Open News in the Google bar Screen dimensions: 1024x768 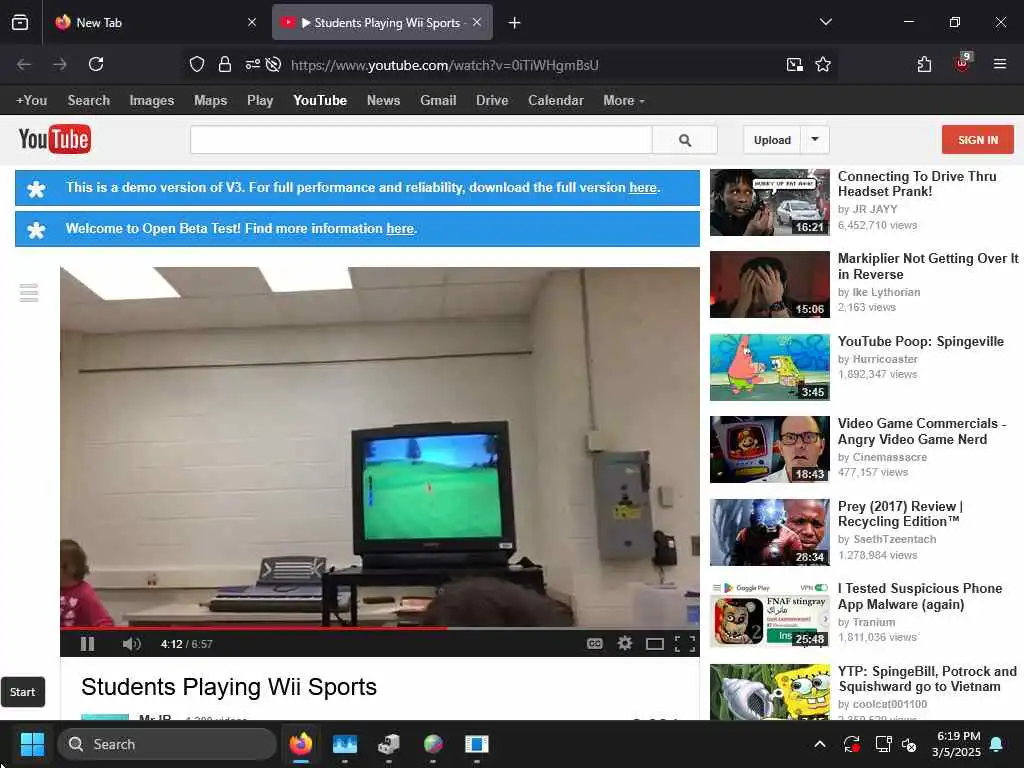pos(383,101)
